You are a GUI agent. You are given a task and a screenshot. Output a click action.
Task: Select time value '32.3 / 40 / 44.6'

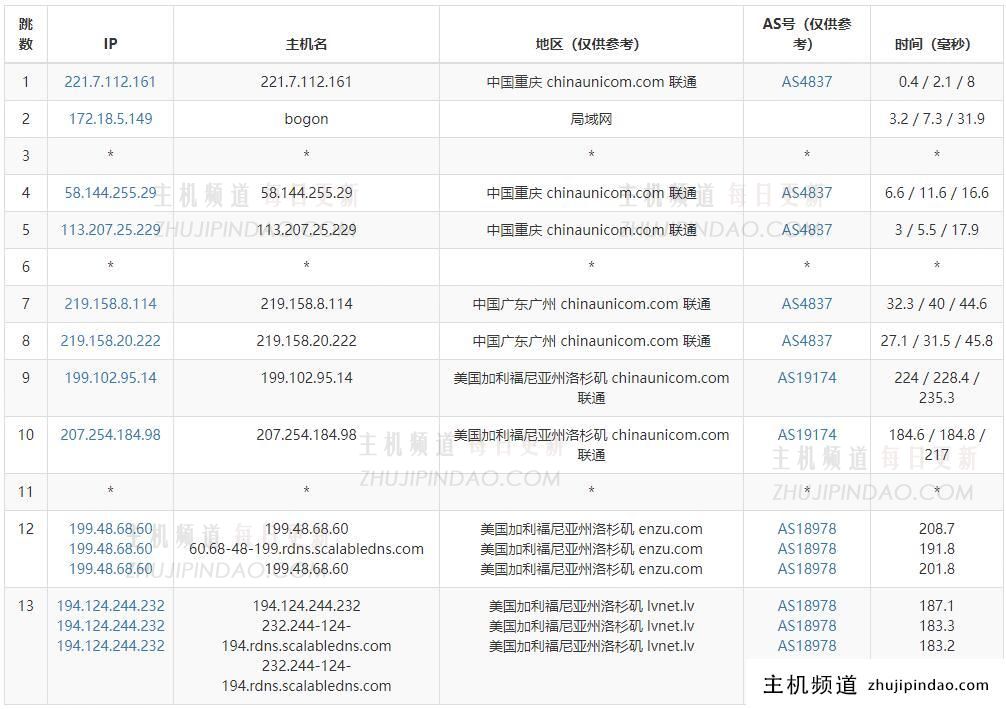pos(936,303)
